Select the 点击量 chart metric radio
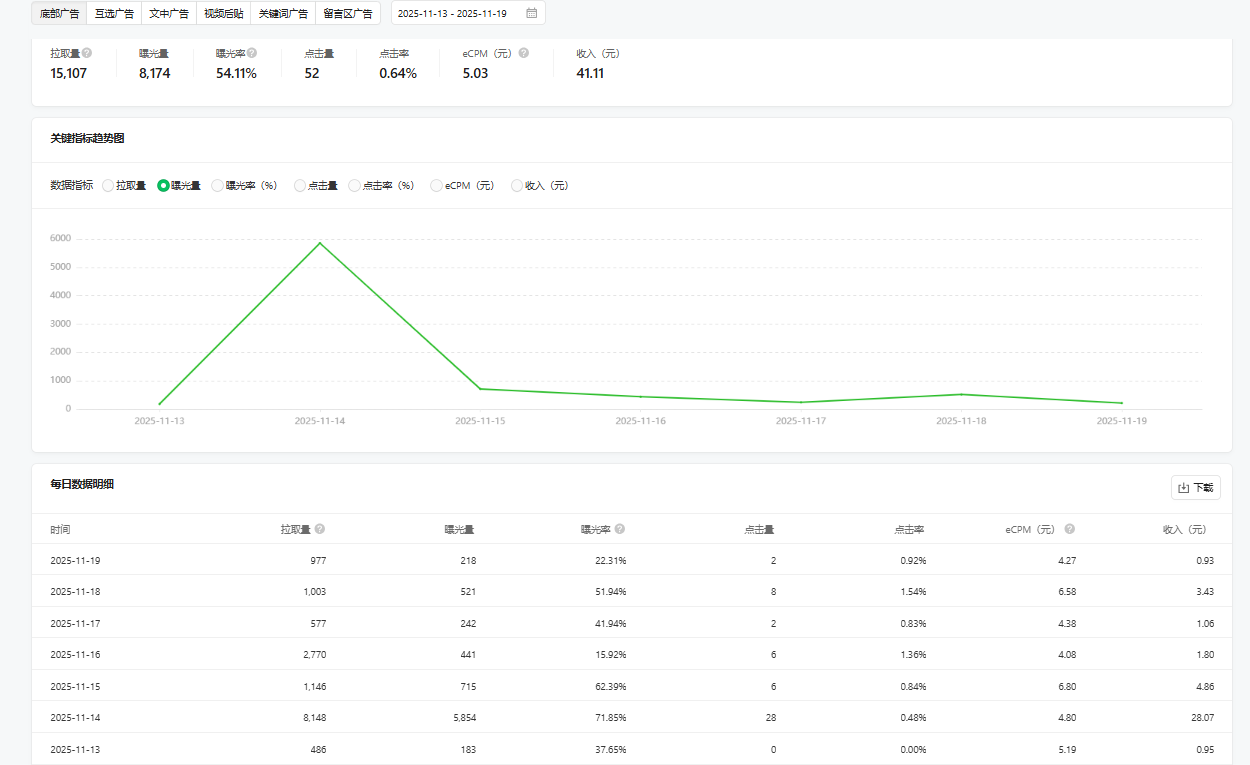The height and width of the screenshot is (765, 1250). [x=300, y=185]
